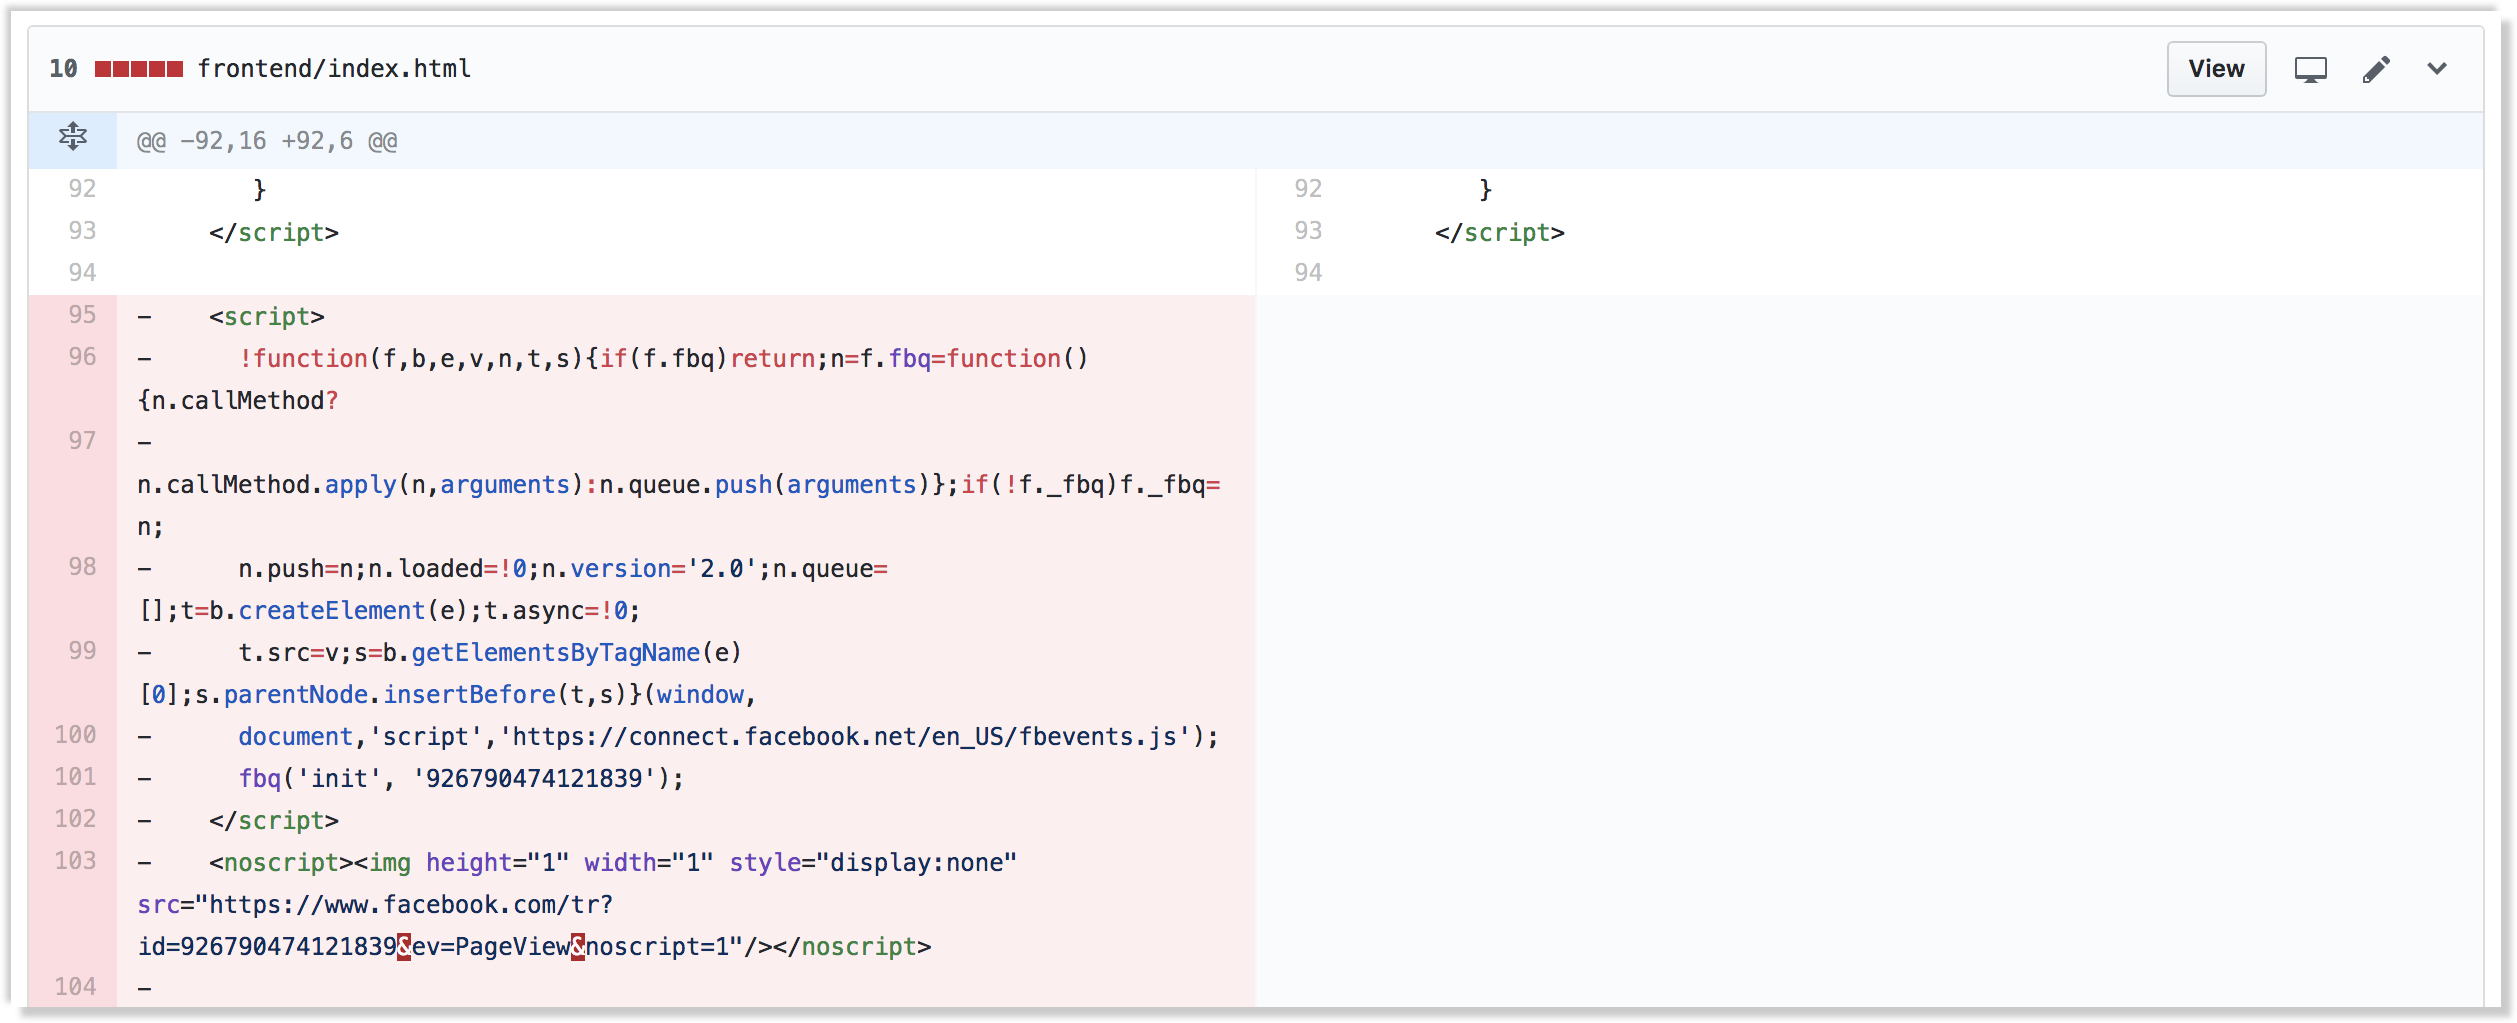Click the getElementsByTagName code line
Viewport: 2517px width, 1023px height.
pos(490,653)
